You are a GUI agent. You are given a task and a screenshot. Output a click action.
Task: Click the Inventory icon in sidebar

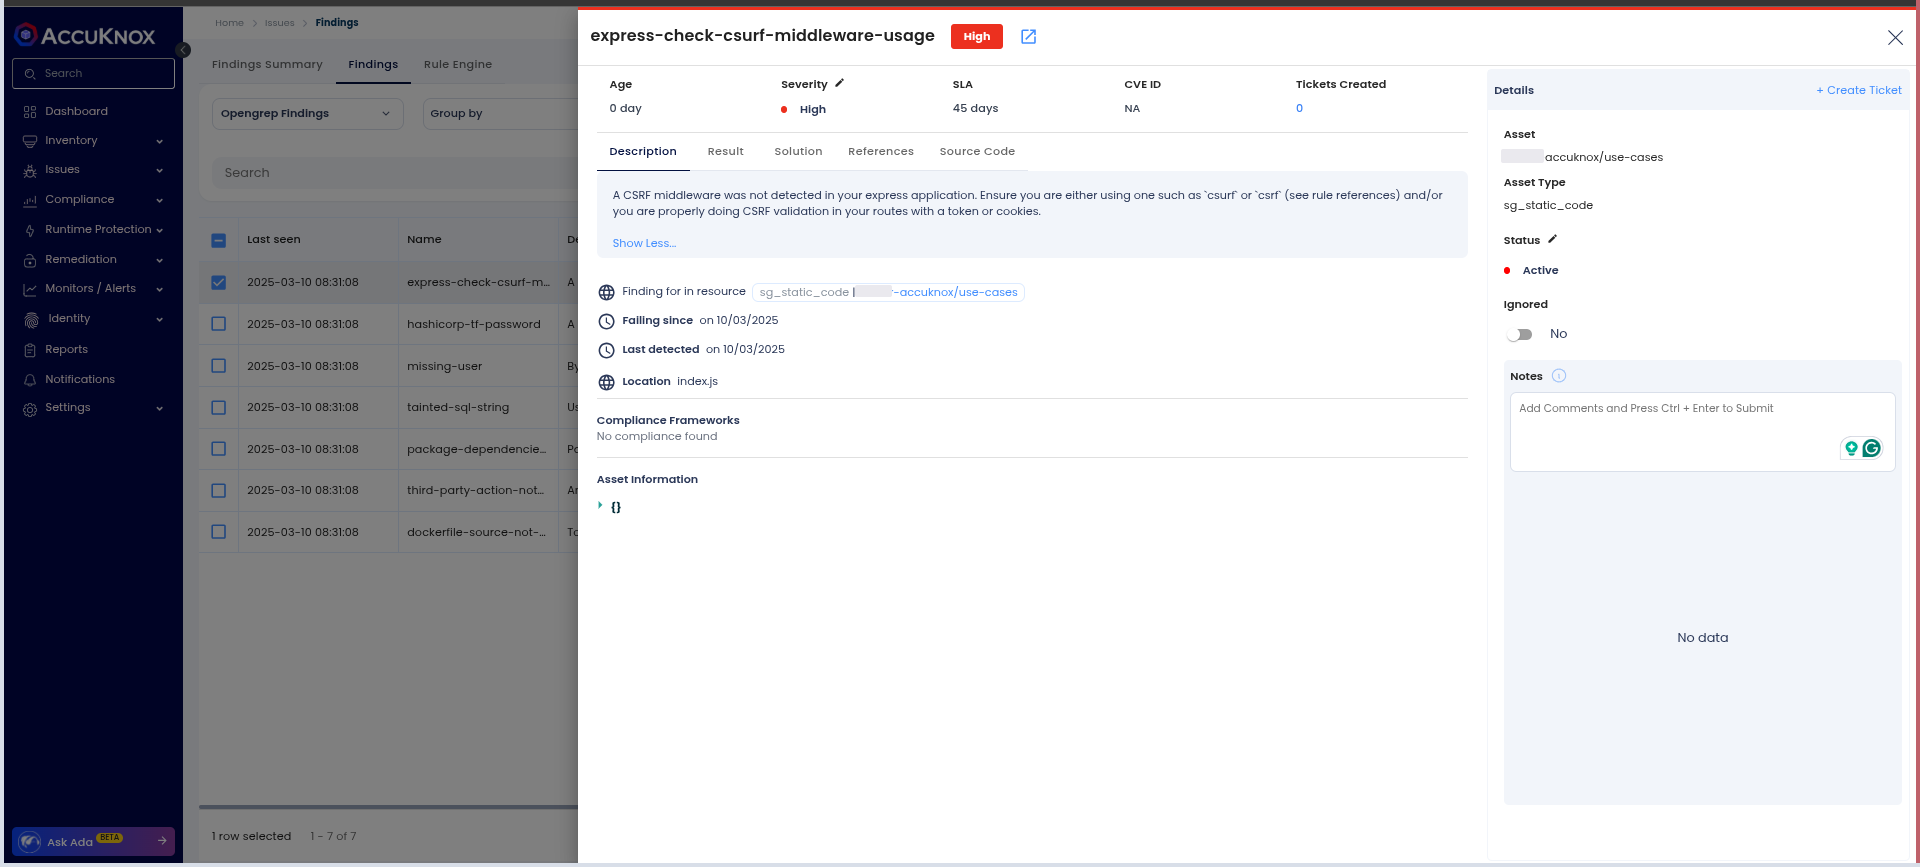coord(30,142)
